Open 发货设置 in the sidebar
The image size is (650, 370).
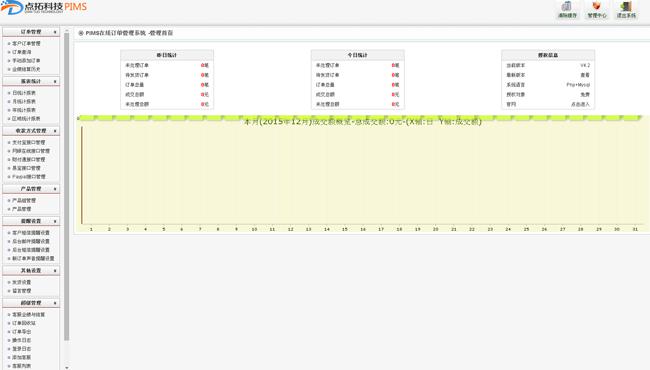(x=22, y=282)
